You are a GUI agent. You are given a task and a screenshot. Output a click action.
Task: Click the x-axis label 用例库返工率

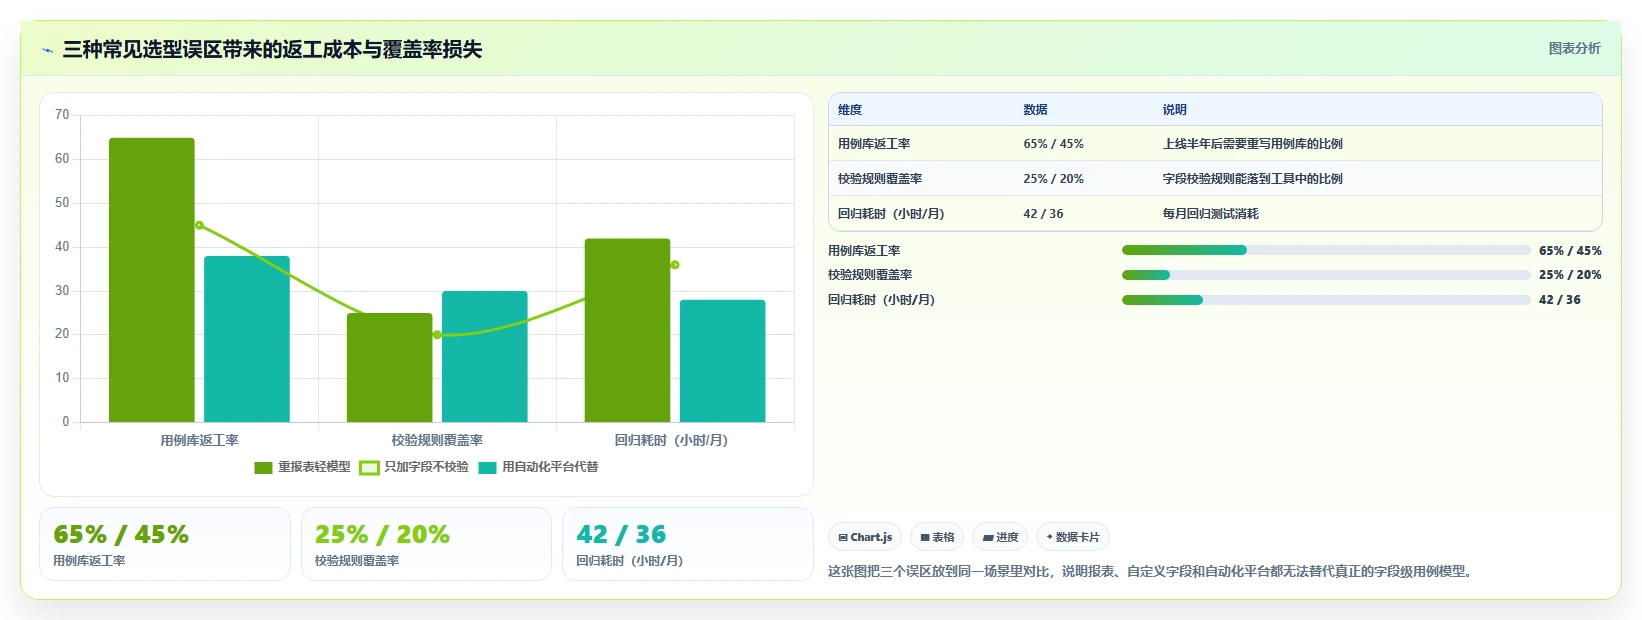tap(199, 440)
